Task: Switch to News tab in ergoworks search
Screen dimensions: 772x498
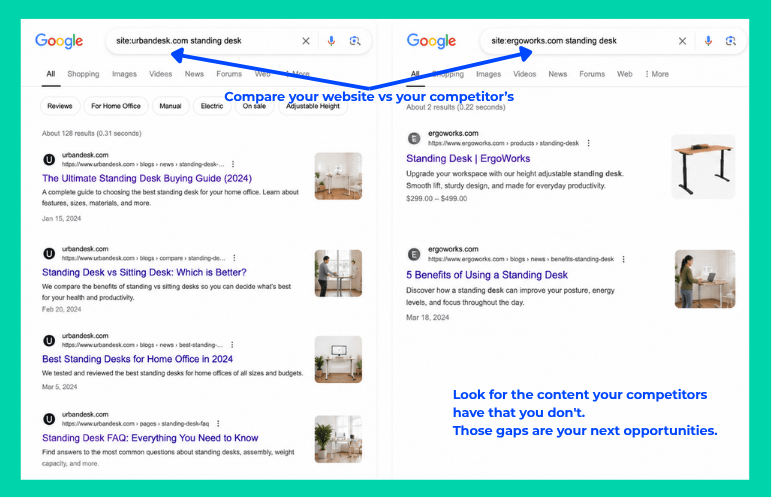Action: coord(557,74)
